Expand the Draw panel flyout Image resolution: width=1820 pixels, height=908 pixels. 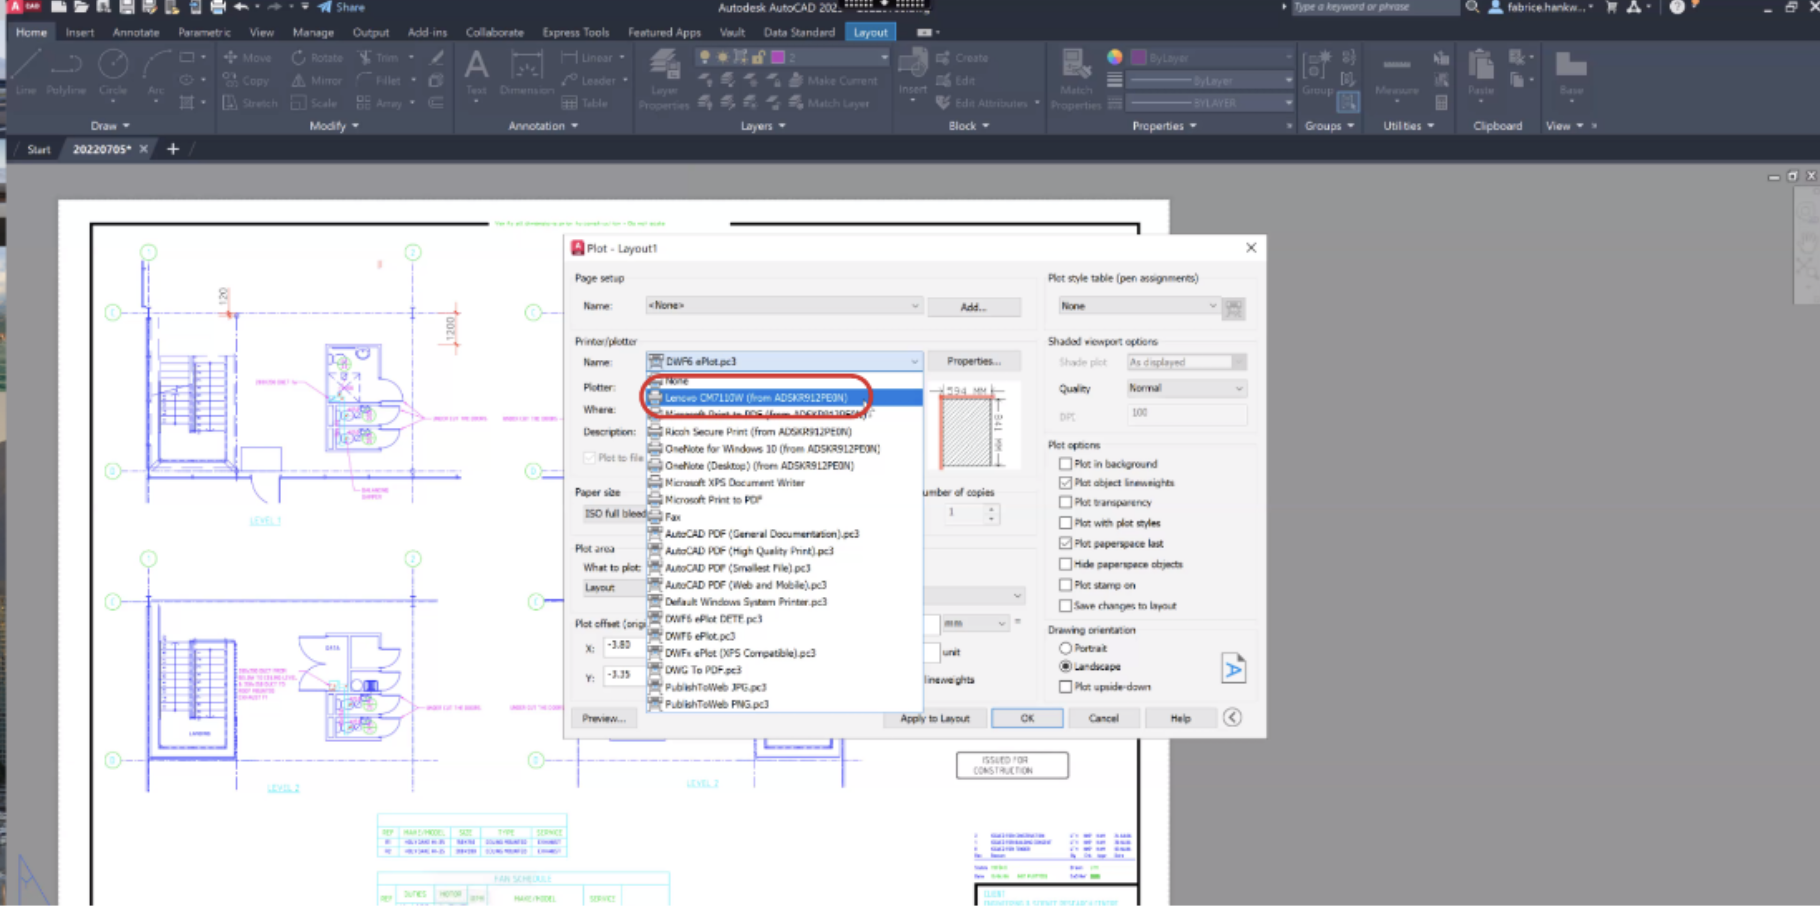pos(110,126)
